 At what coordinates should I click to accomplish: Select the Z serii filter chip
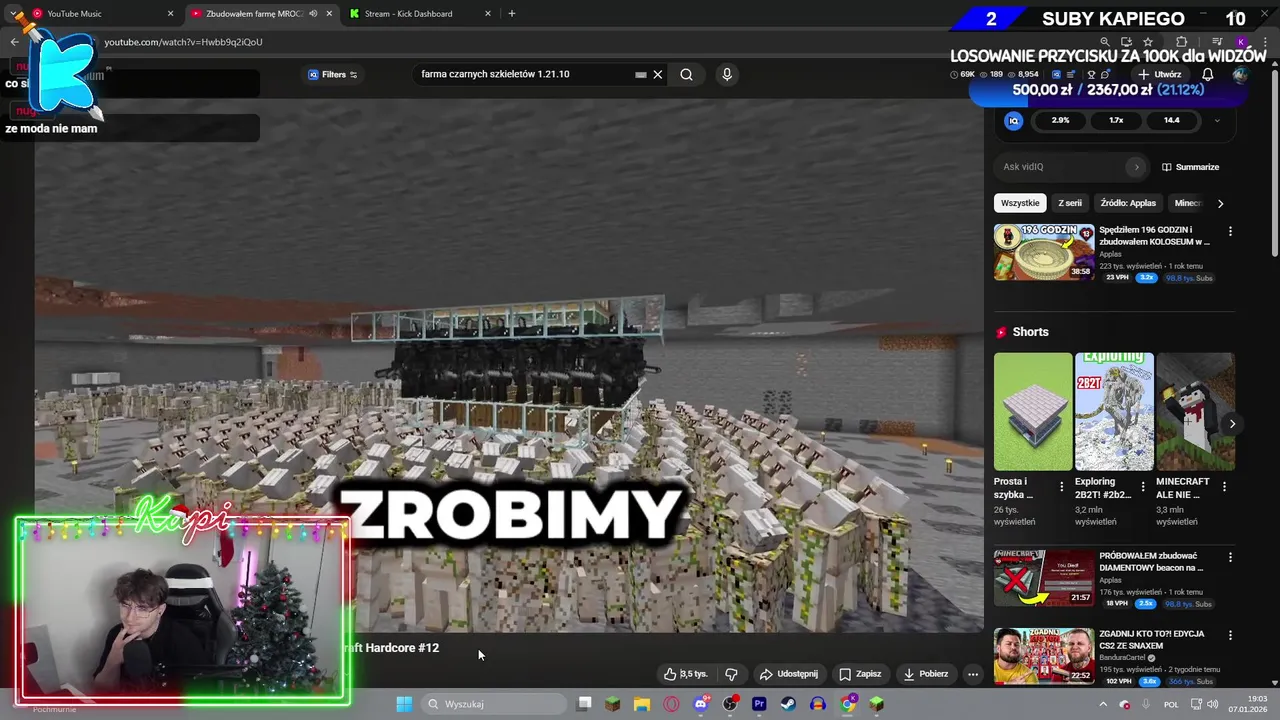point(1070,203)
